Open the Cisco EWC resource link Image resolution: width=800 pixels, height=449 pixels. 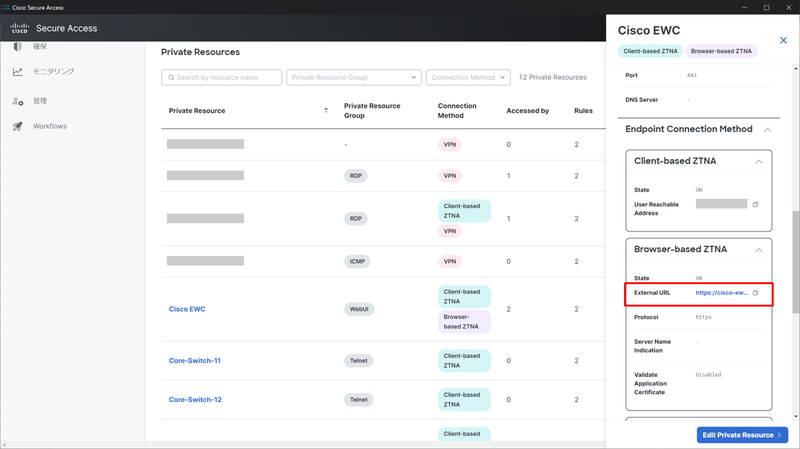coord(187,309)
